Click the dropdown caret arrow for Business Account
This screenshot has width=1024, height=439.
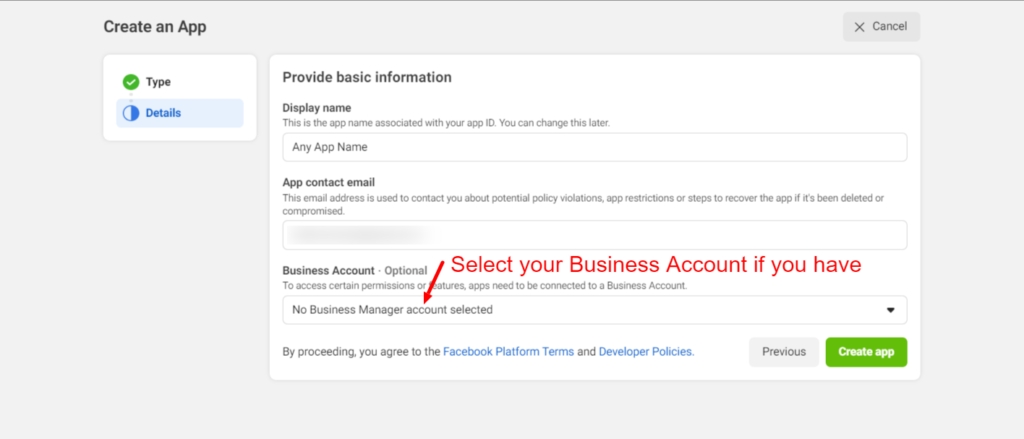[x=890, y=310]
